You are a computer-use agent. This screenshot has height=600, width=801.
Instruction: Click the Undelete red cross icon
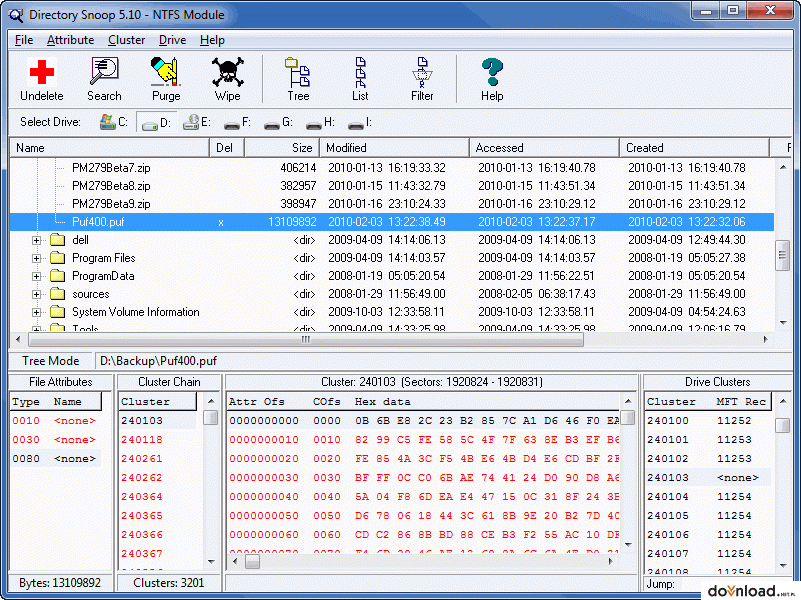point(42,71)
